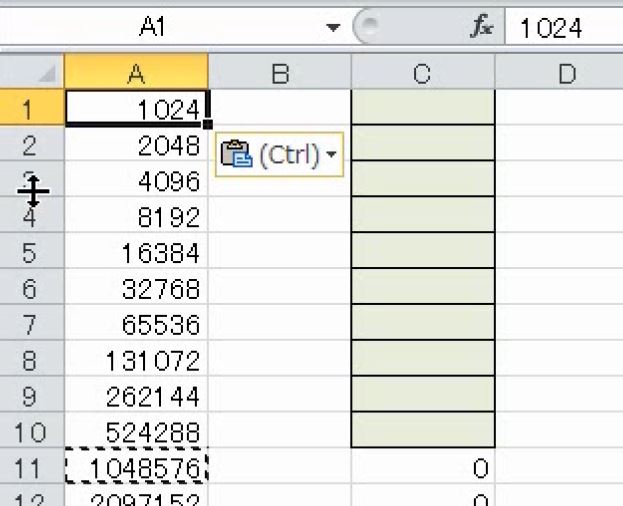Select row 11 header

[32, 465]
